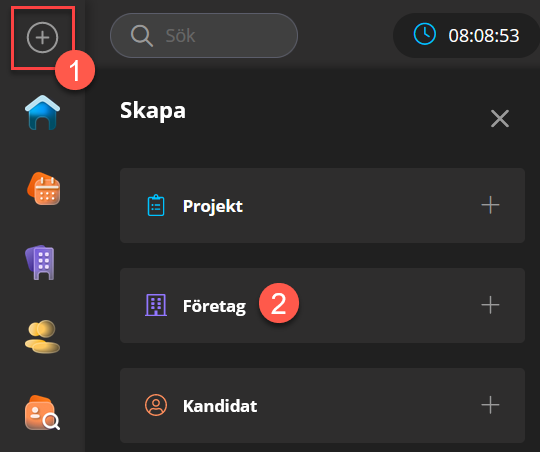Click the building icon next to Företag
The width and height of the screenshot is (540, 452).
tap(156, 305)
